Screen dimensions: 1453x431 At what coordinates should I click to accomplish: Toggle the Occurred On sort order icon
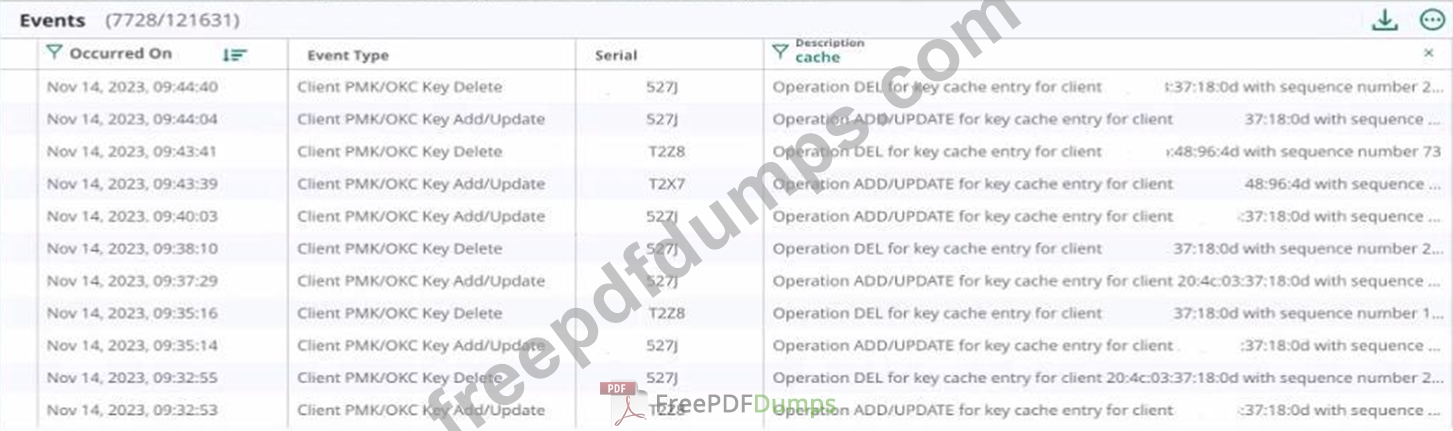click(234, 55)
